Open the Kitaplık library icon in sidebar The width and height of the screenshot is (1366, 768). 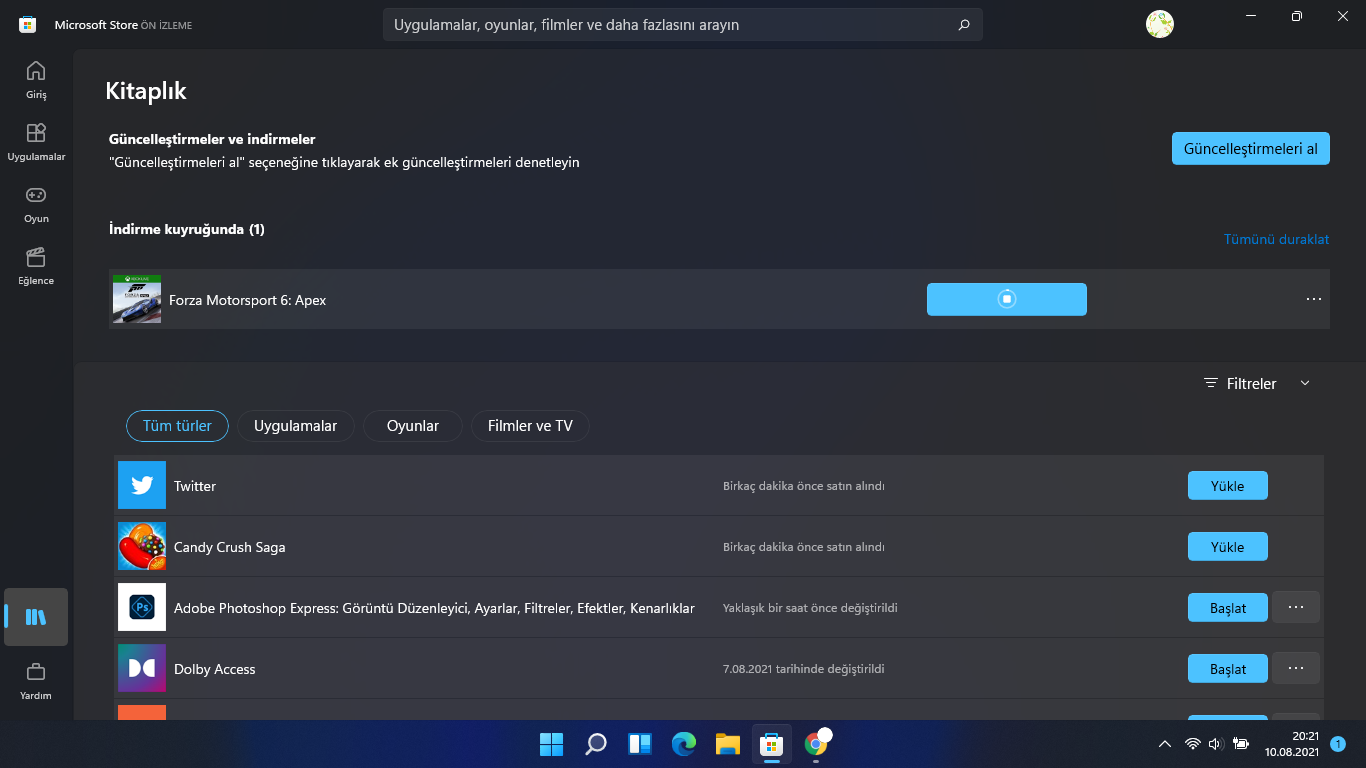[x=36, y=617]
